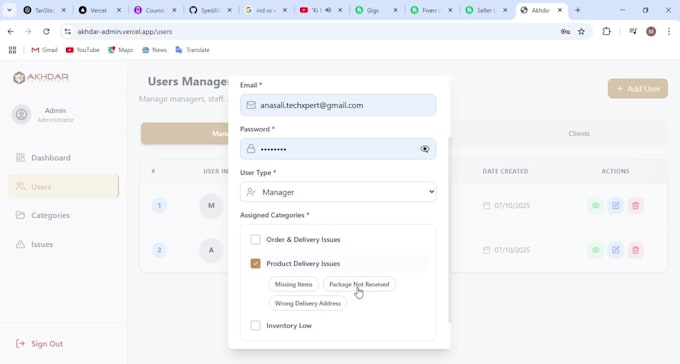Image resolution: width=680 pixels, height=364 pixels.
Task: Click the Email input field
Action: [338, 105]
